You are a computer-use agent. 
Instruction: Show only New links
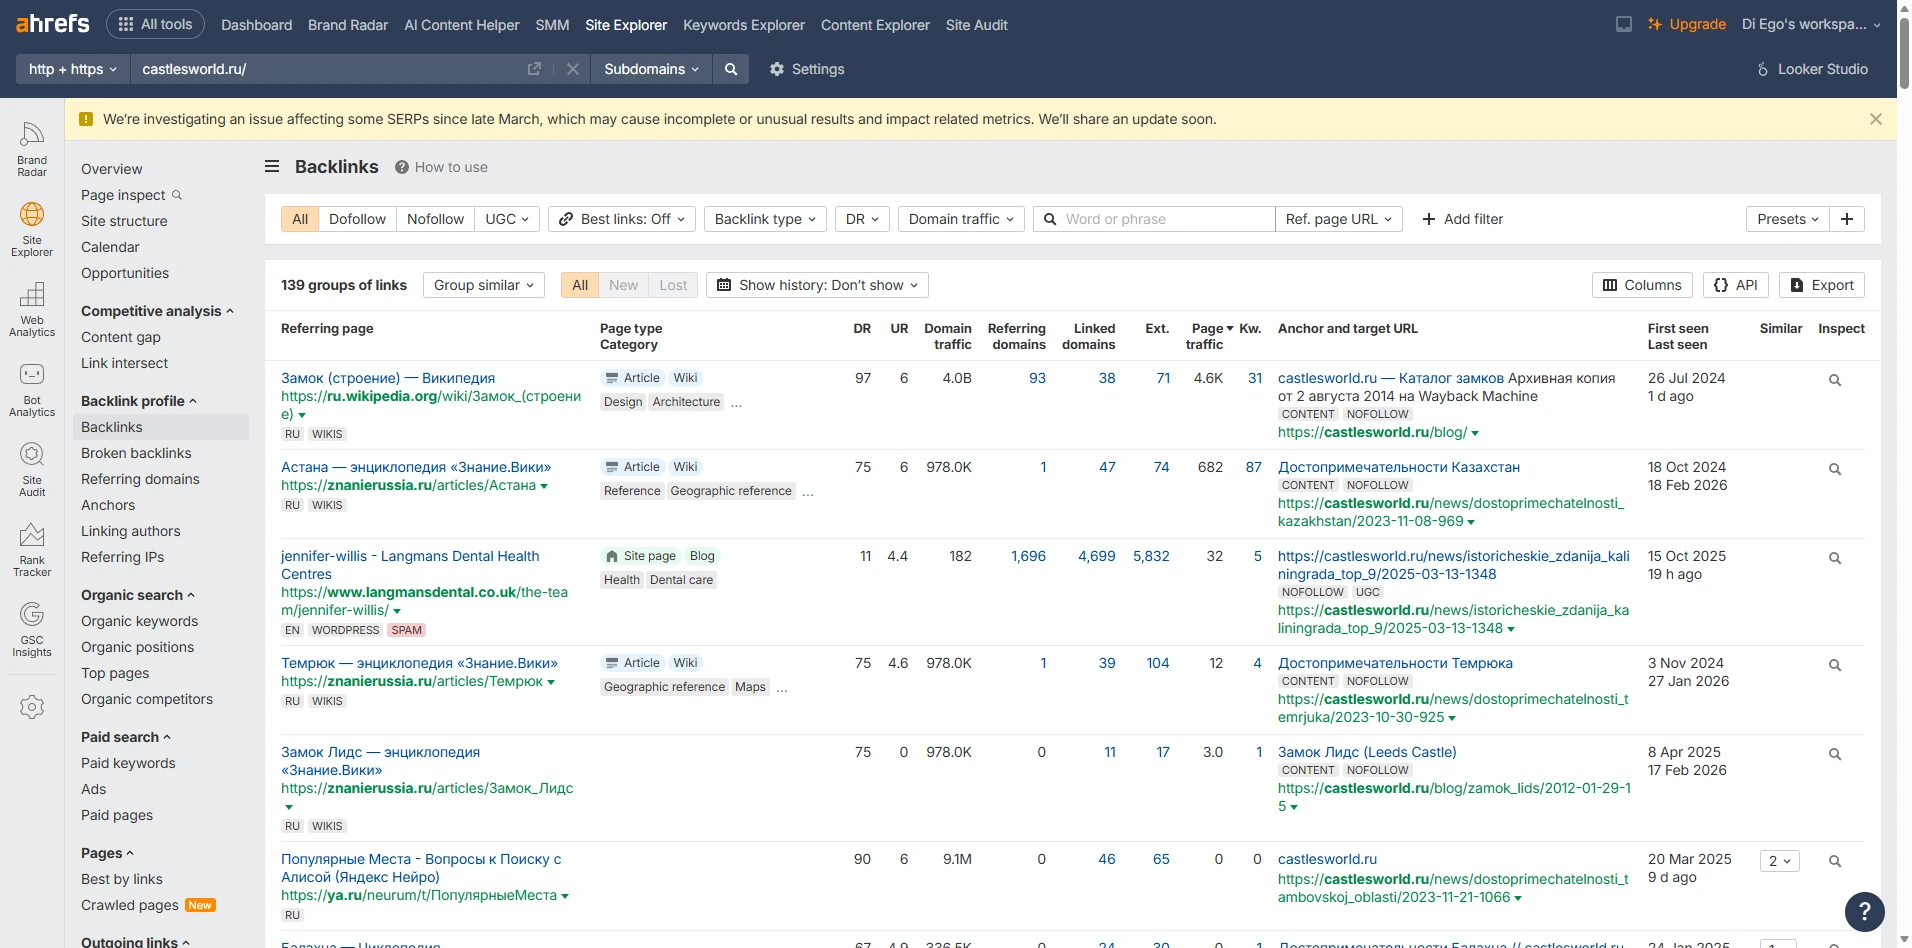[623, 285]
